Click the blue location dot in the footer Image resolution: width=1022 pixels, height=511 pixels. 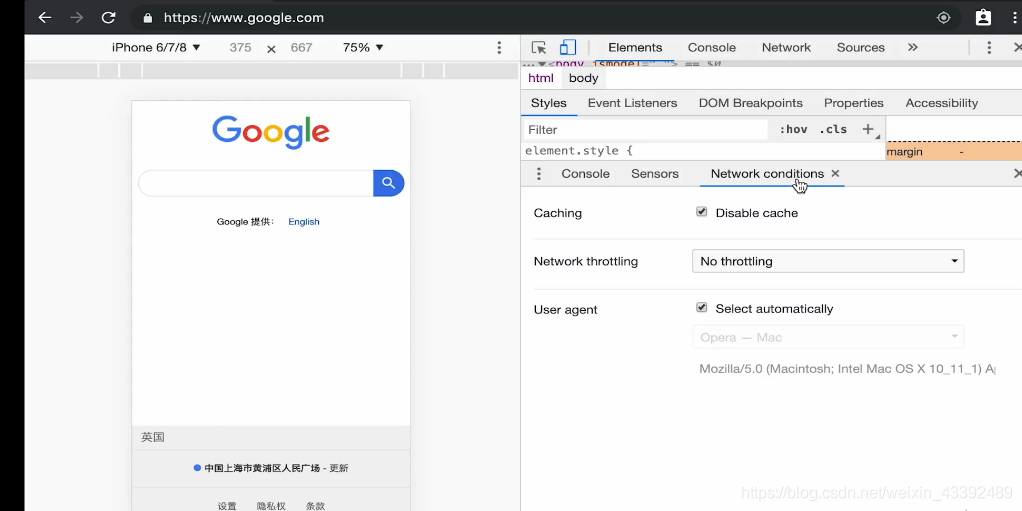click(x=197, y=468)
